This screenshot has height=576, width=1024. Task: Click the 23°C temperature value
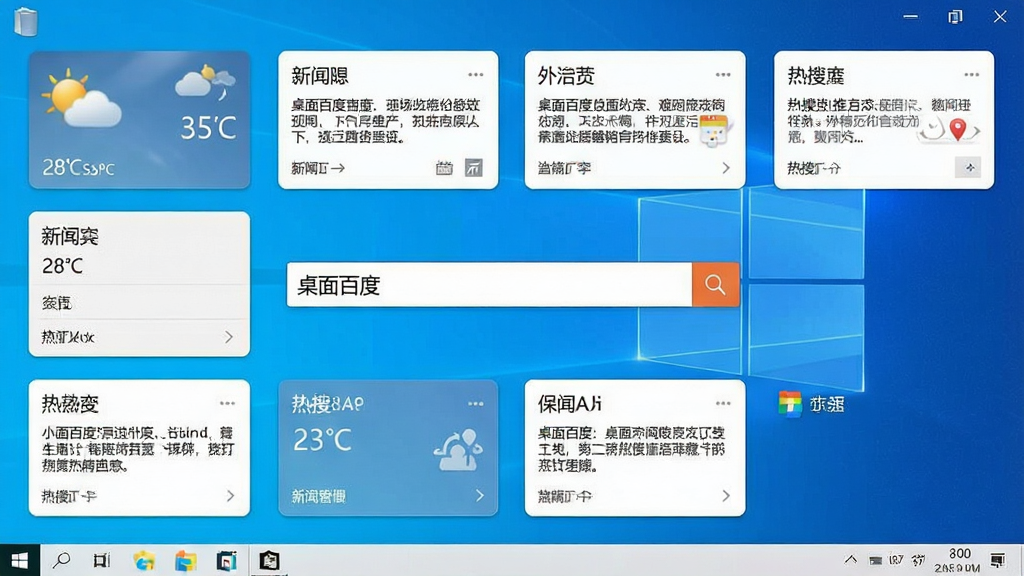(323, 440)
